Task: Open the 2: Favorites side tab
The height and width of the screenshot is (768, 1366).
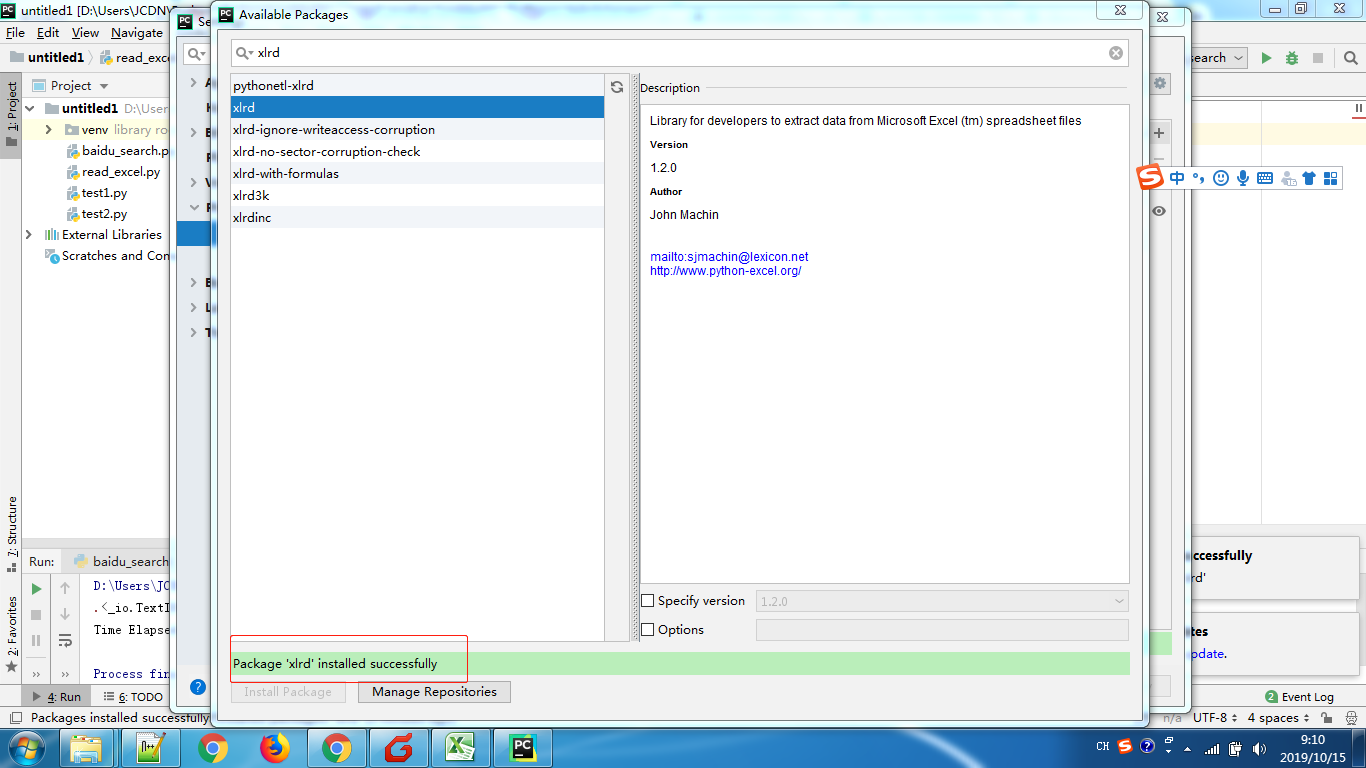Action: coord(11,634)
